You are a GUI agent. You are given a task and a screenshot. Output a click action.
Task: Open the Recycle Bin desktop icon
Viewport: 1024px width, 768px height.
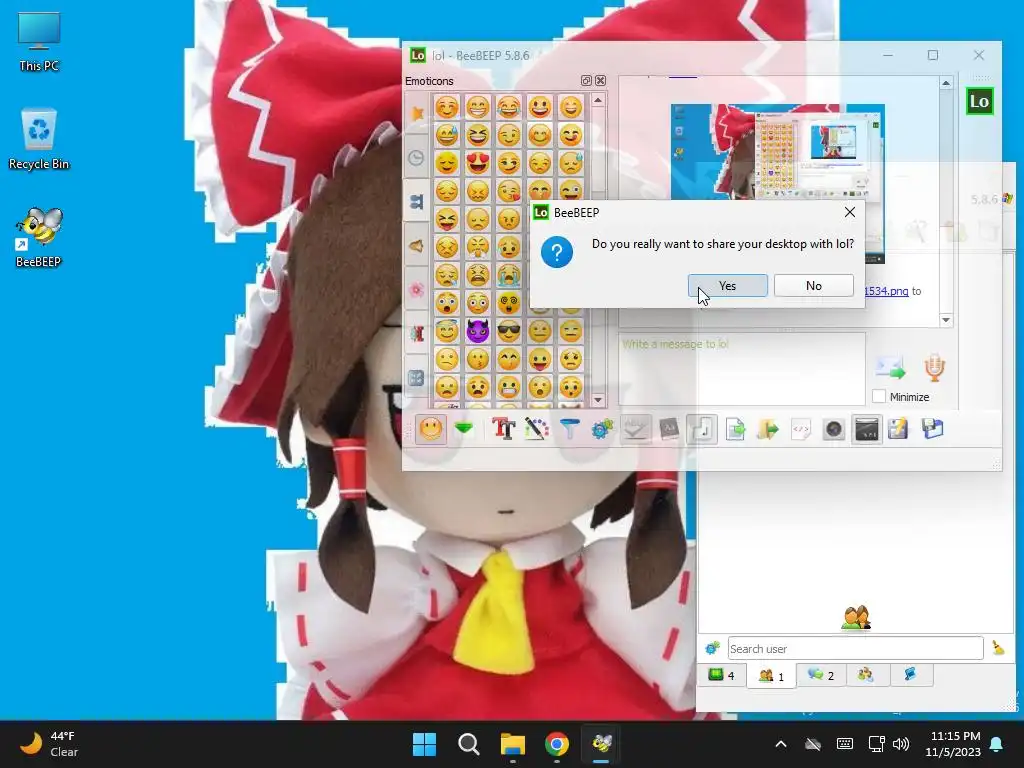tap(39, 139)
